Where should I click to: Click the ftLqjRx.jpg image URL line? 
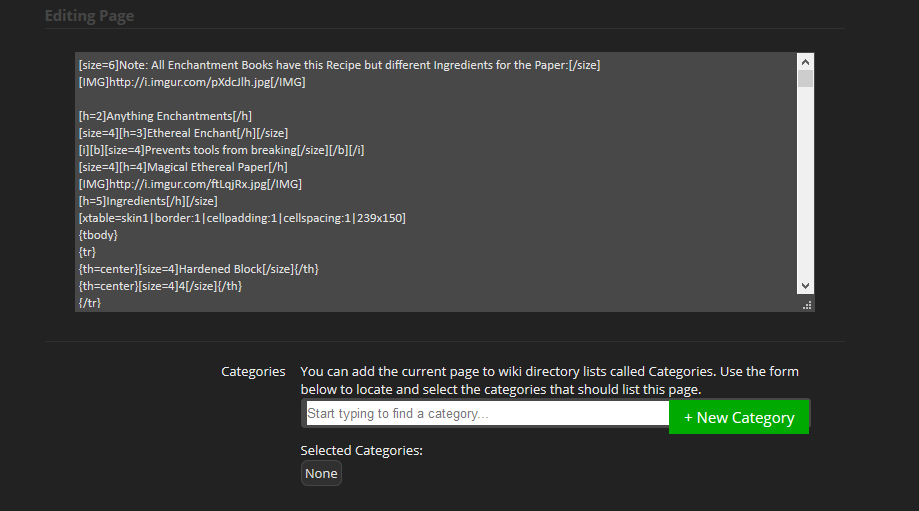(x=190, y=184)
